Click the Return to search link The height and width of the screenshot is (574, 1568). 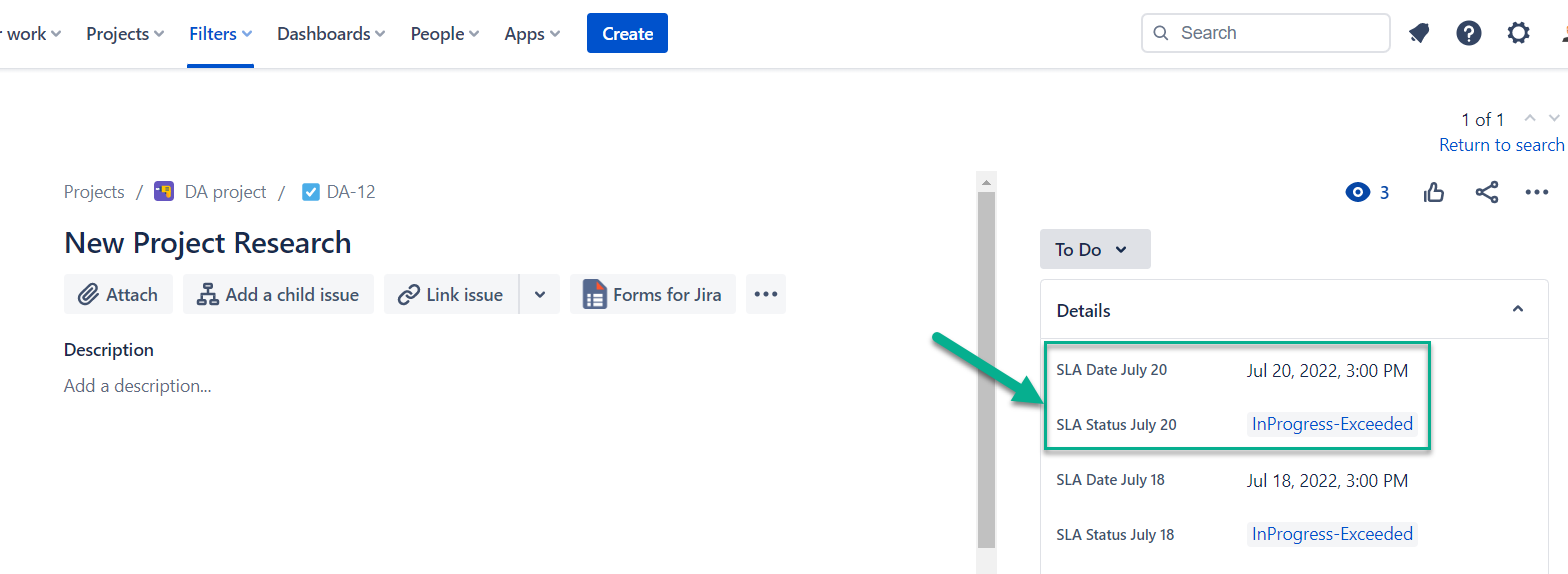(x=1501, y=145)
